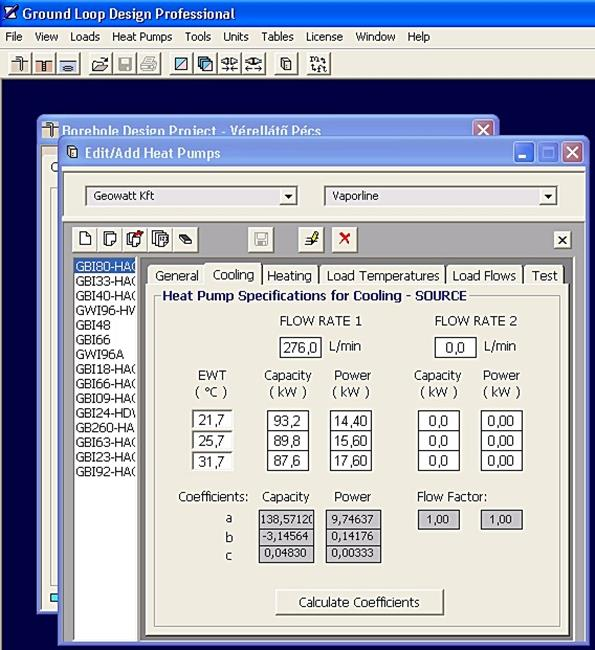
Task: Click the metric/feet units conversion icon
Action: click(318, 64)
